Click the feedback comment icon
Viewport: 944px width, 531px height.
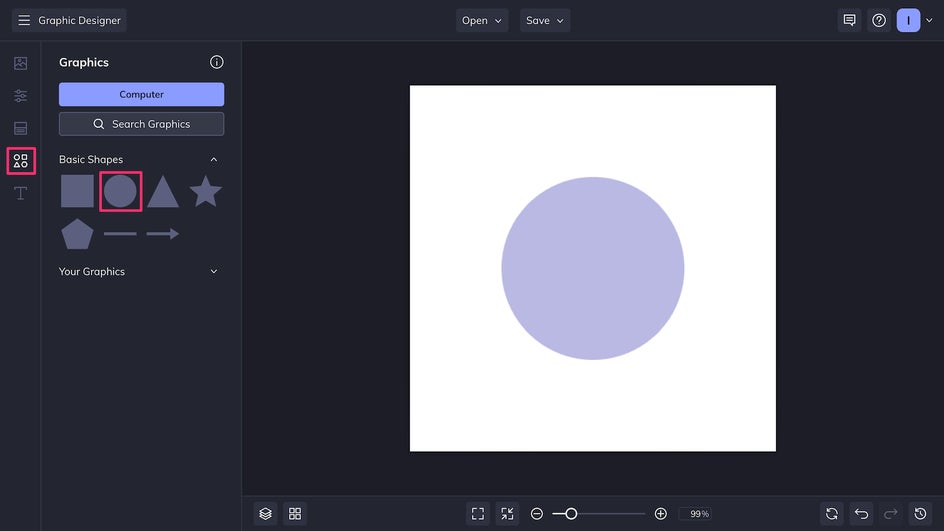849,20
